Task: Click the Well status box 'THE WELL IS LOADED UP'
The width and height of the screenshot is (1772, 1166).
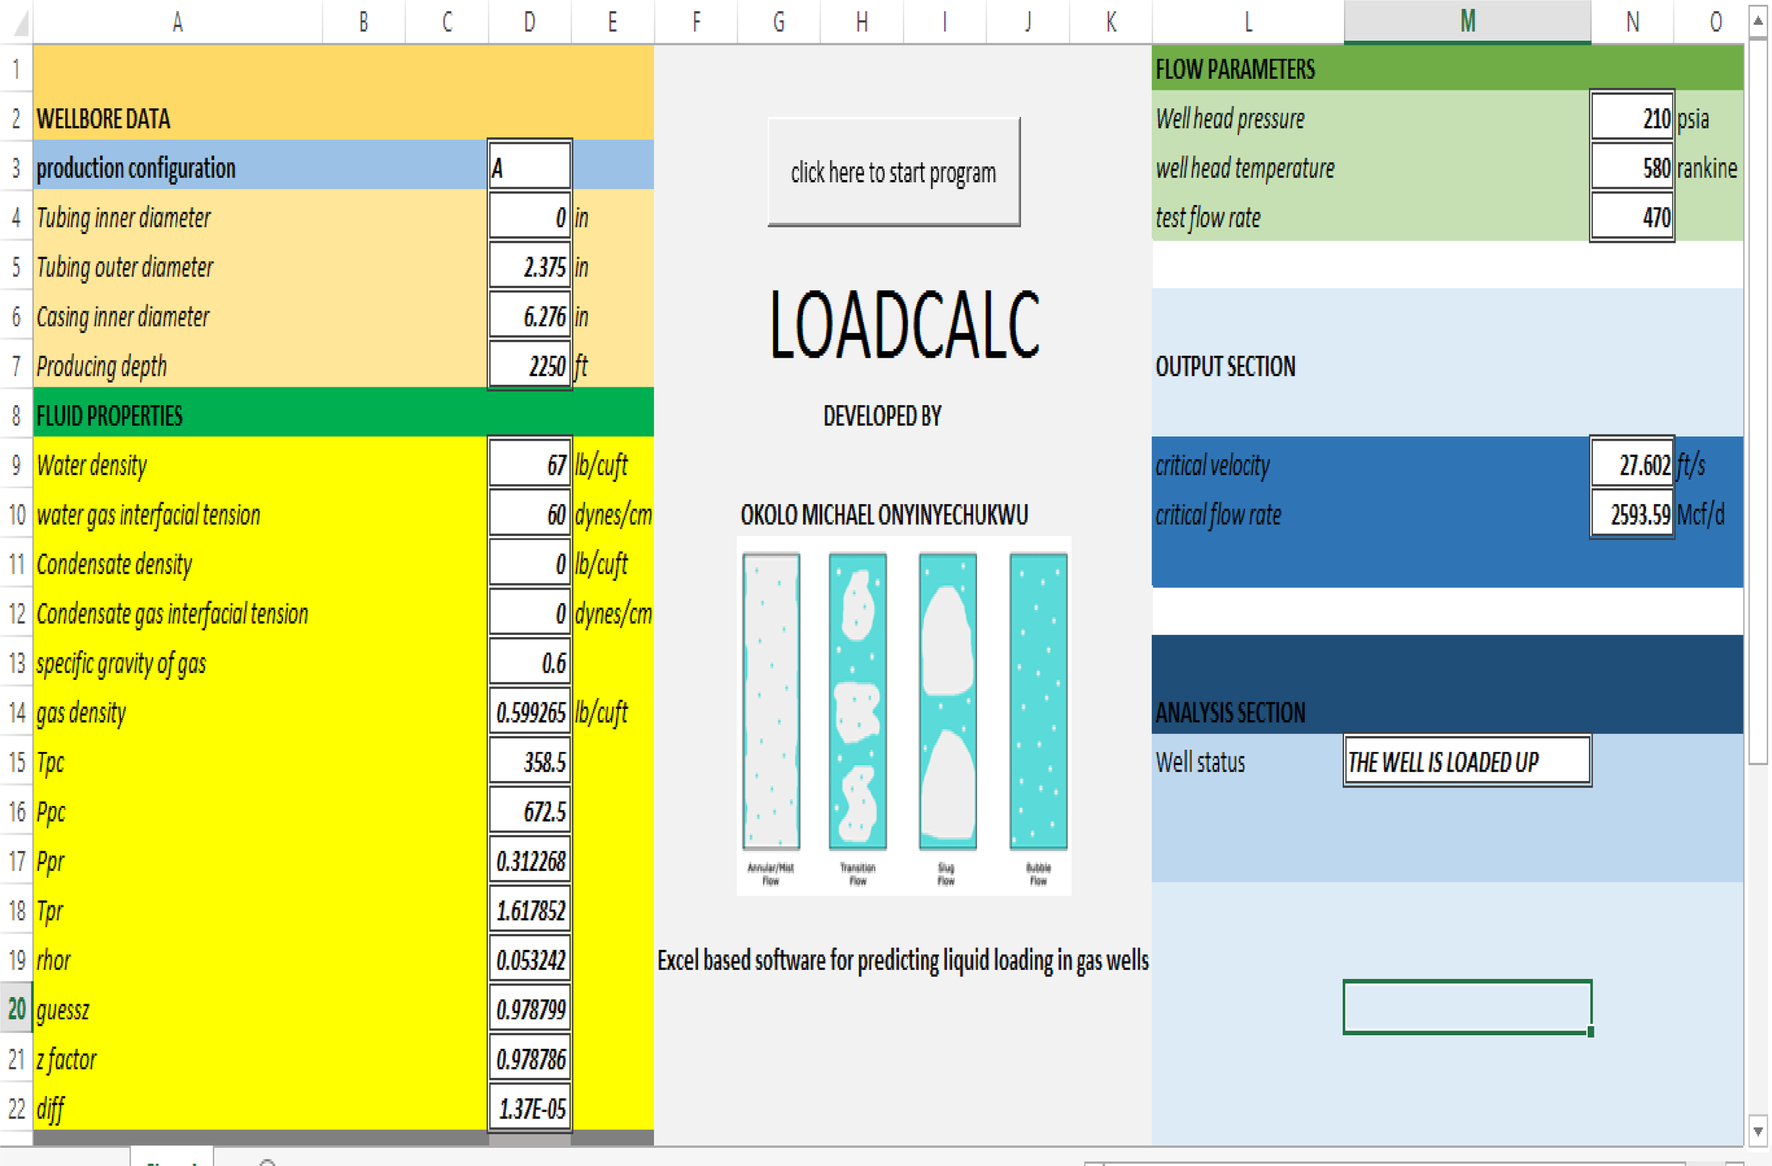Action: 1465,762
